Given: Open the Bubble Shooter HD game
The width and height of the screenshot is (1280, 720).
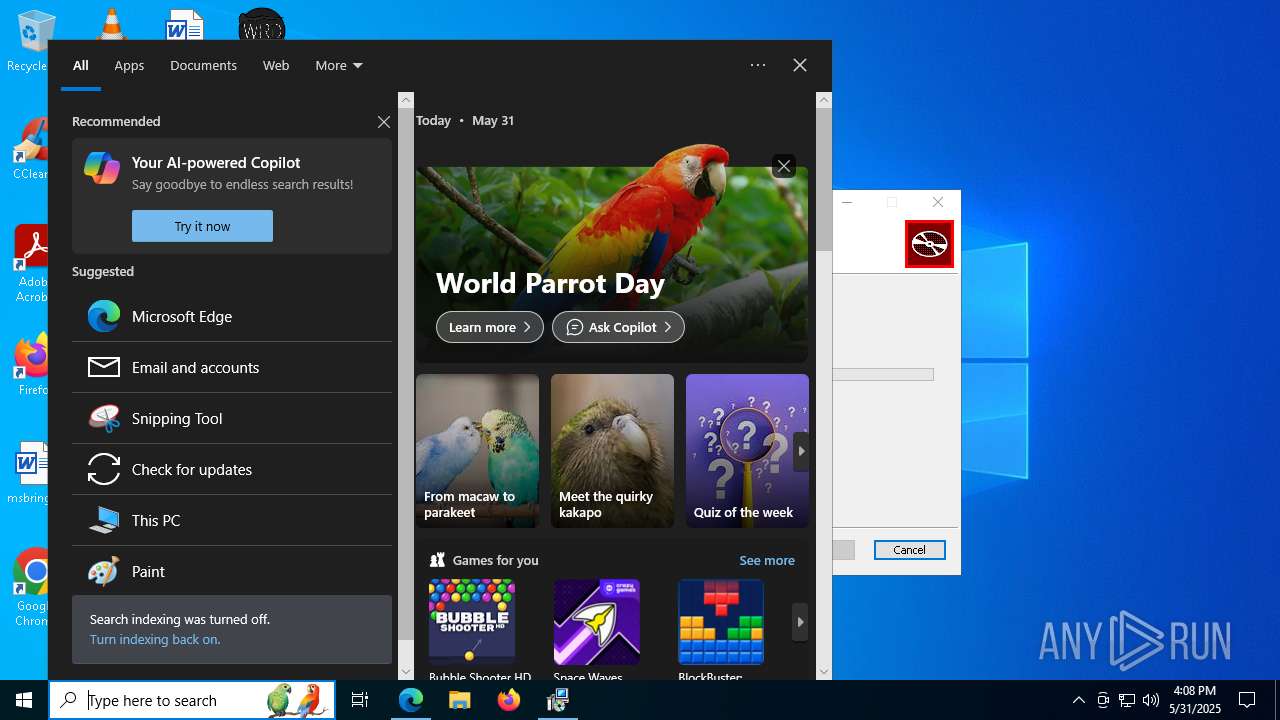Looking at the screenshot, I should click(x=472, y=622).
